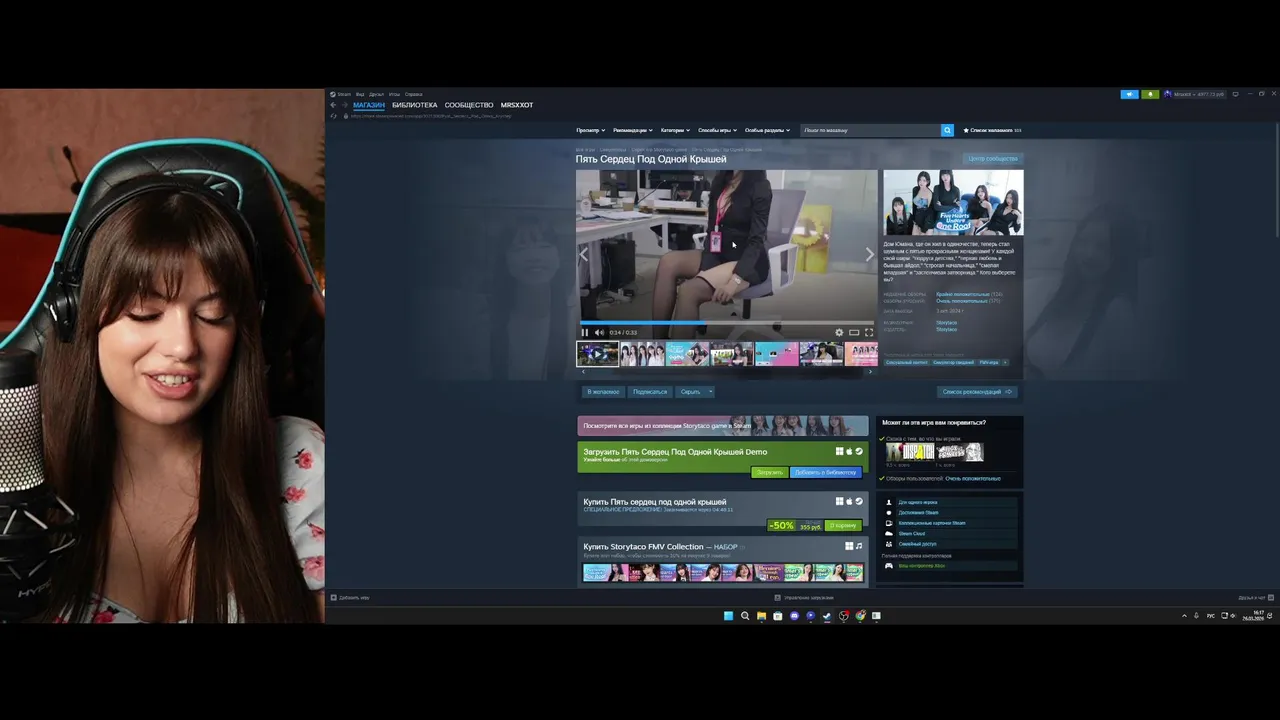
Task: Open the Друзья menu
Action: pos(377,94)
